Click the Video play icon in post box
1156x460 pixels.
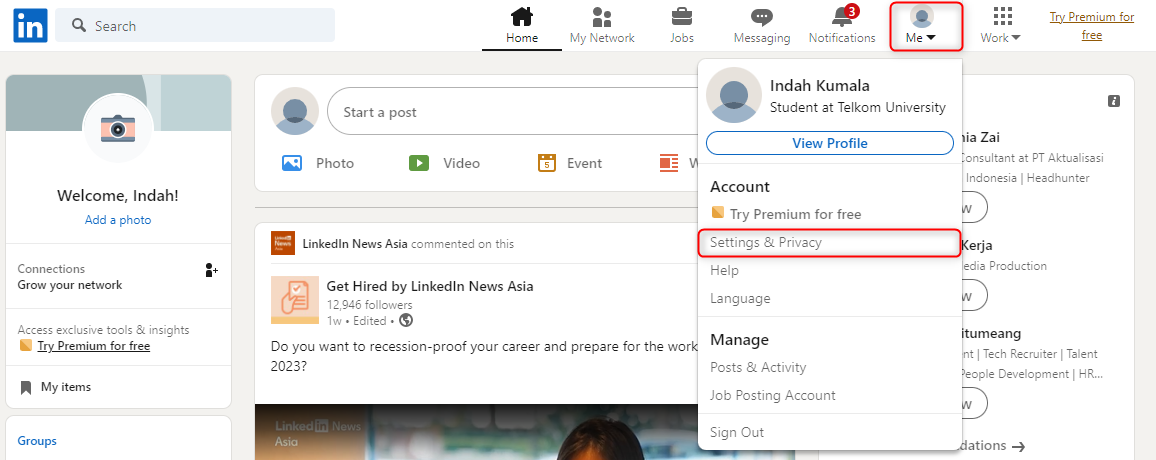click(x=419, y=163)
